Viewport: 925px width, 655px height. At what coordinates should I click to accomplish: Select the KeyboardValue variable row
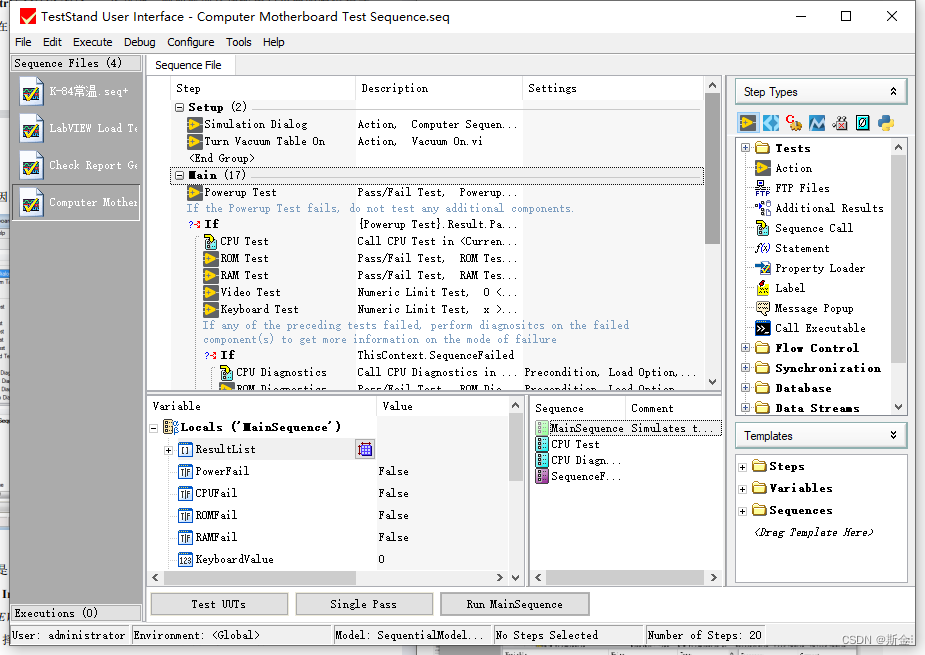[x=328, y=559]
